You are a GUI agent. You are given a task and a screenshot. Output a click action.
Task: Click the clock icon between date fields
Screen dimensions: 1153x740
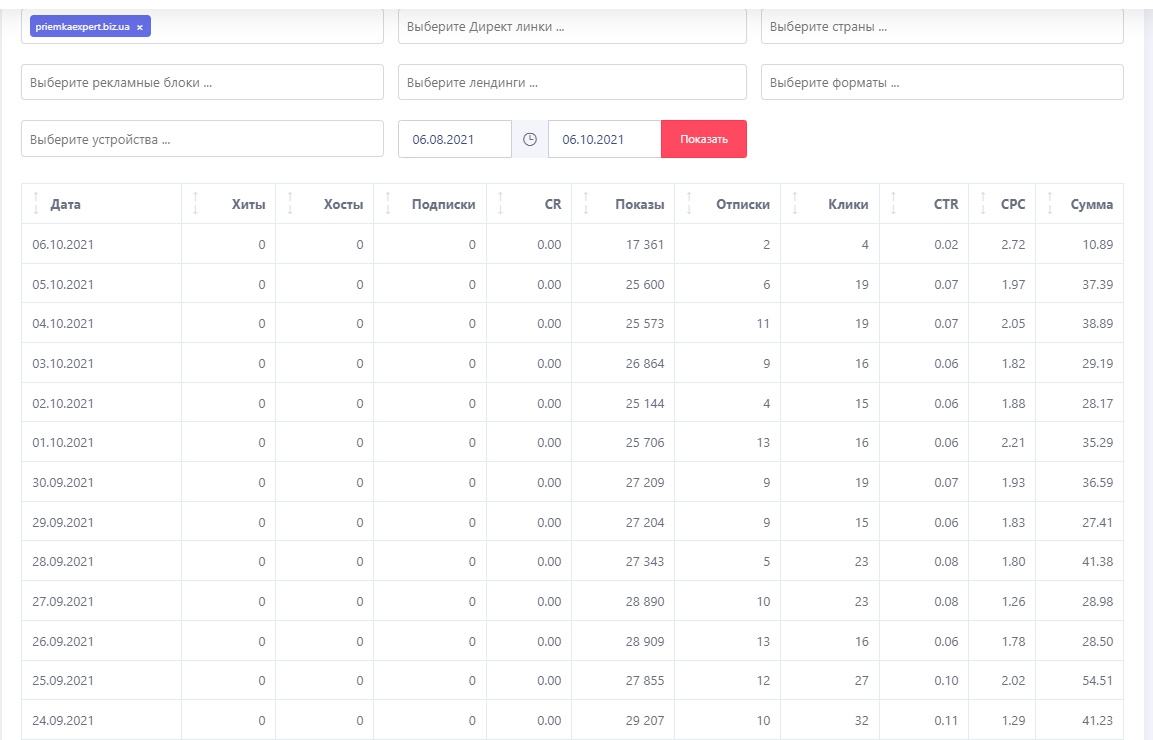530,139
